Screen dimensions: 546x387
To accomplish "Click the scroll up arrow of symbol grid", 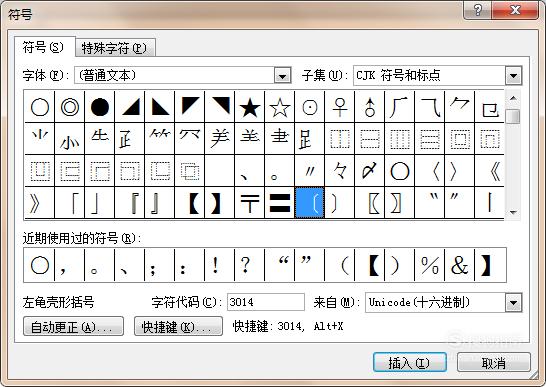I will click(x=513, y=99).
